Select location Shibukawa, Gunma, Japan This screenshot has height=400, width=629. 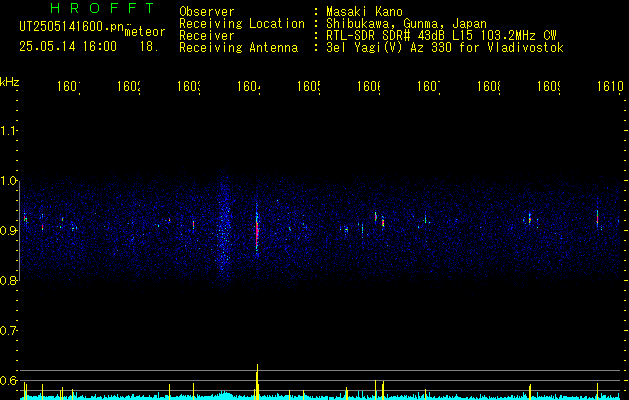click(x=406, y=24)
